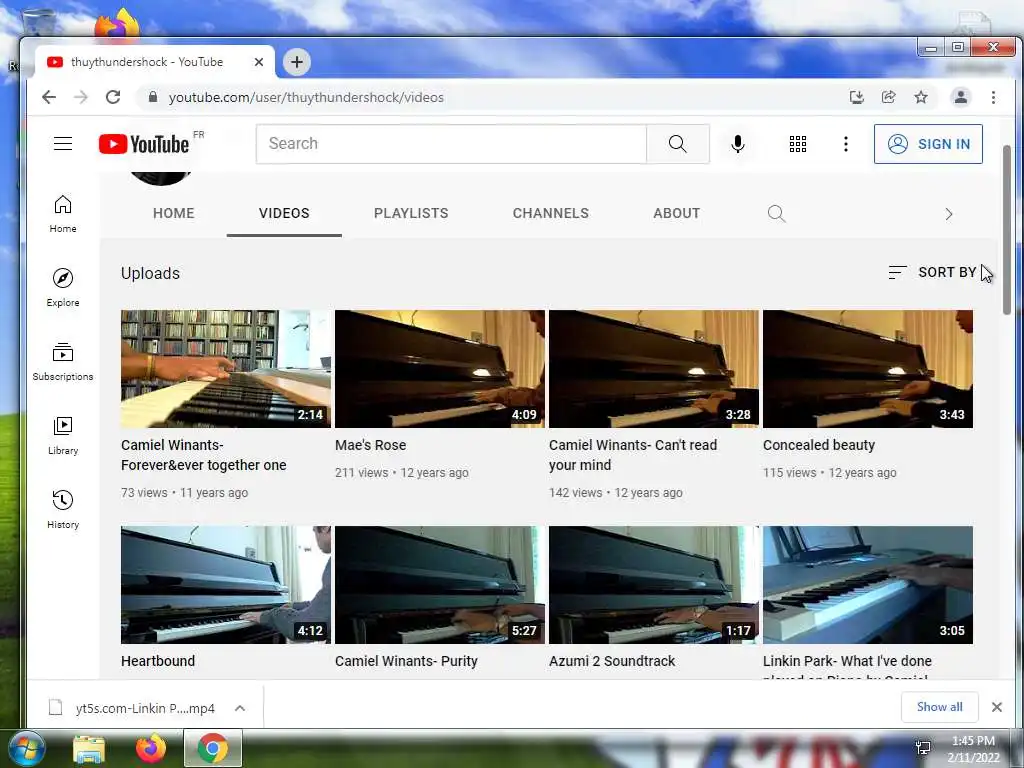The image size is (1024, 768).
Task: Open the 1:17 Azumi 2 Soundtrack thumbnail
Action: [654, 585]
